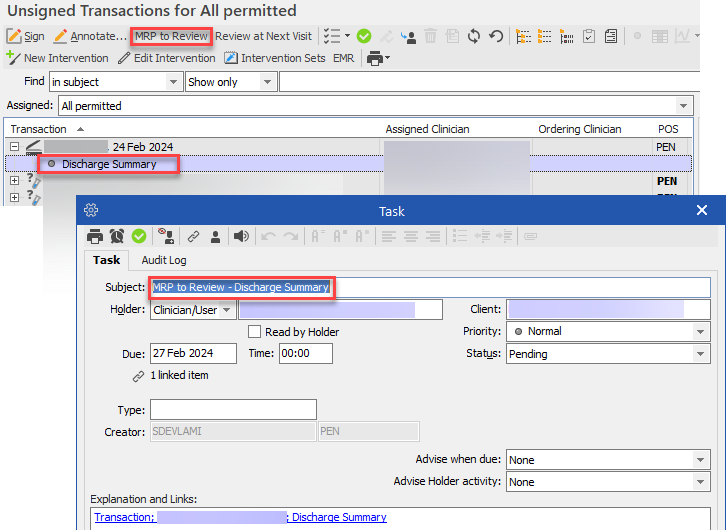Toggle the Read by Holder checkbox
Viewport: 726px width, 530px height.
click(255, 332)
